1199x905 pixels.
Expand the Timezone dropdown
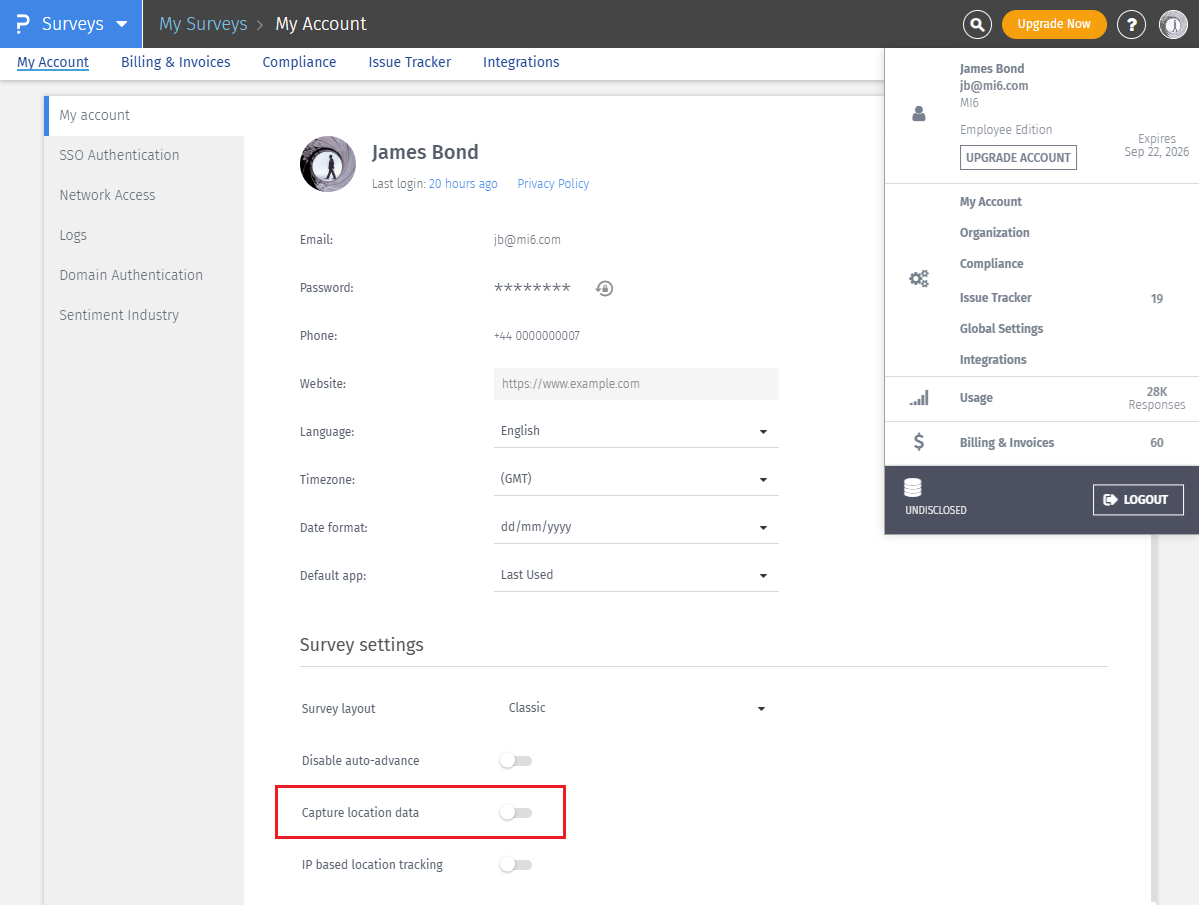[635, 479]
